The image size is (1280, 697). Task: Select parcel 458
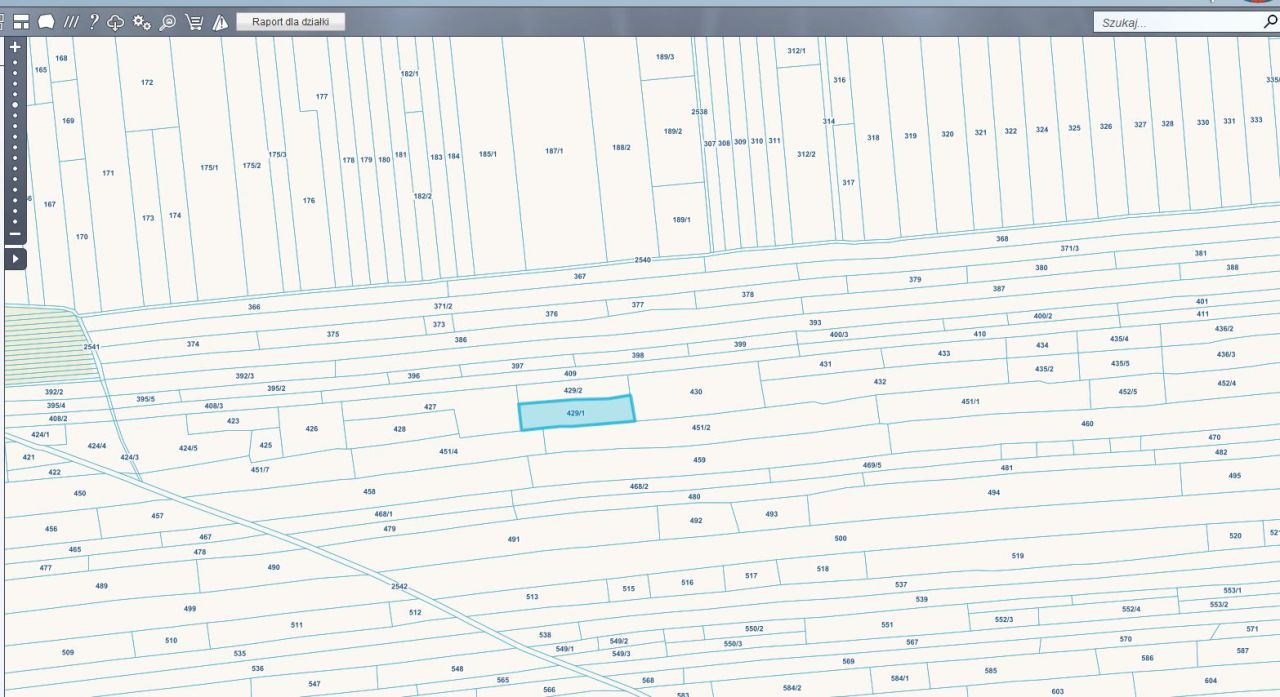pyautogui.click(x=369, y=492)
